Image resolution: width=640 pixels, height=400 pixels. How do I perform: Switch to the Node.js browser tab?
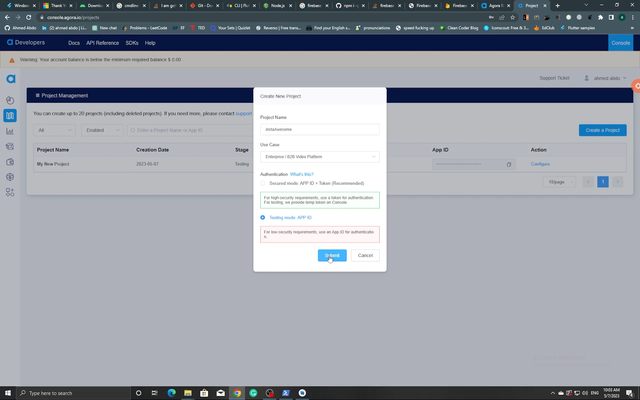coord(278,6)
